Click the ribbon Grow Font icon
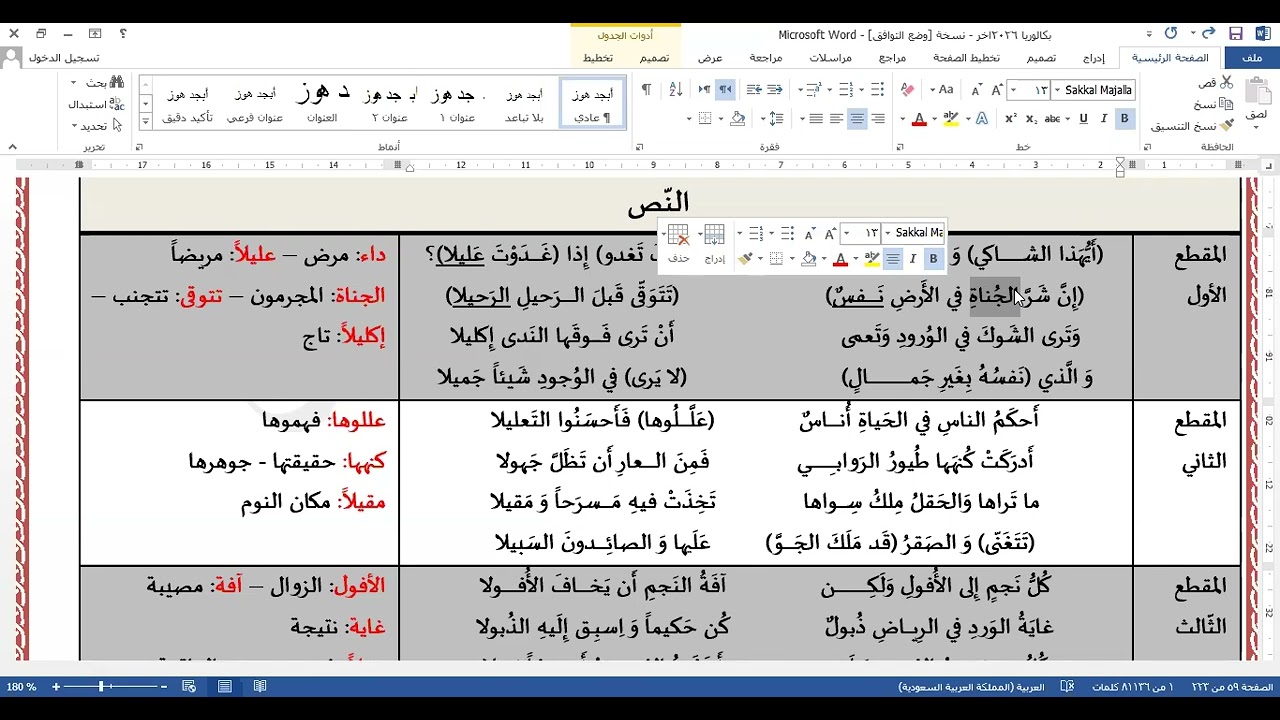 996,90
